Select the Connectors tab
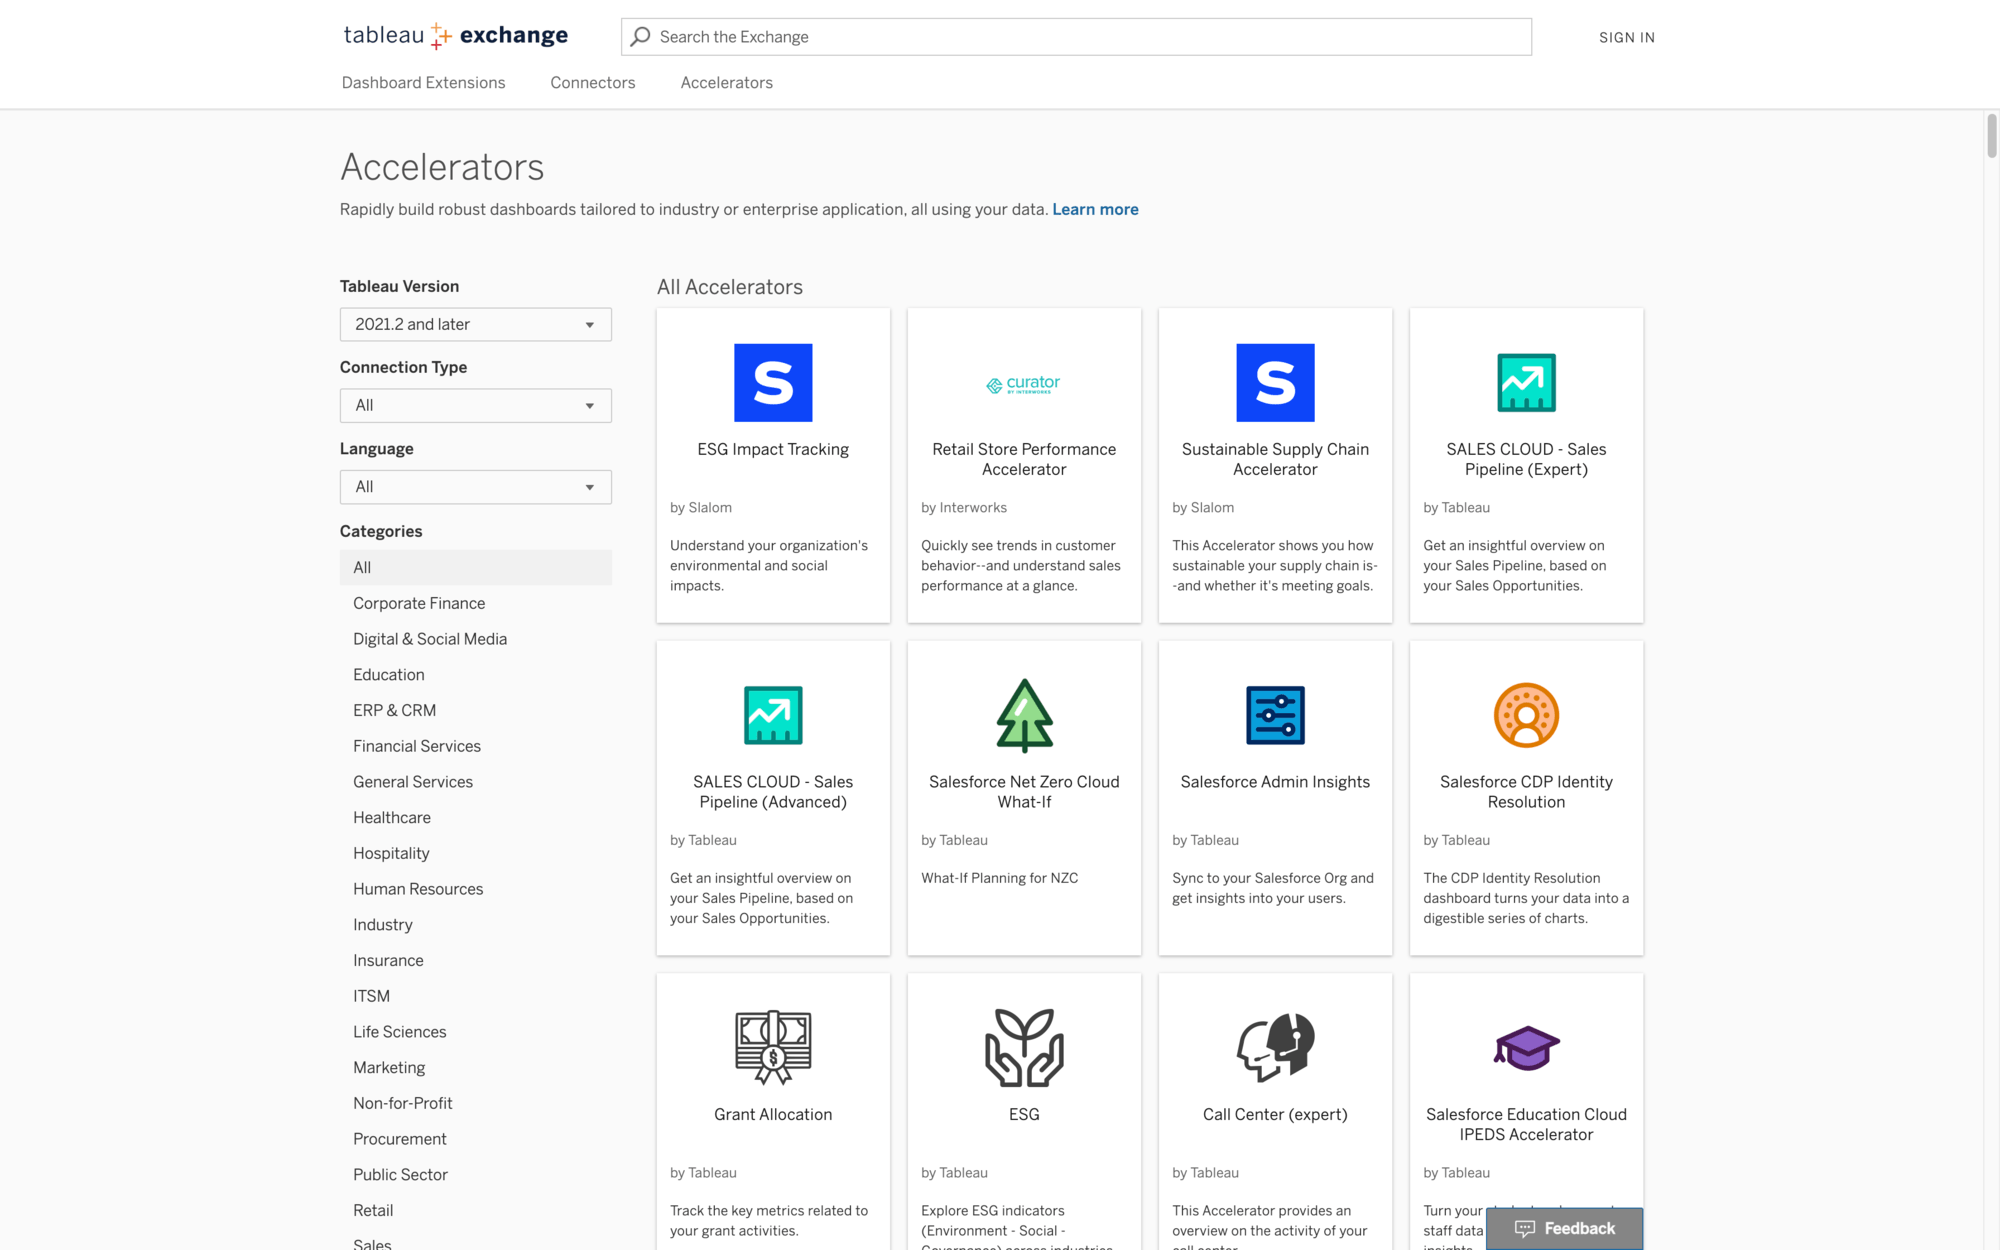The image size is (2000, 1250). [593, 84]
